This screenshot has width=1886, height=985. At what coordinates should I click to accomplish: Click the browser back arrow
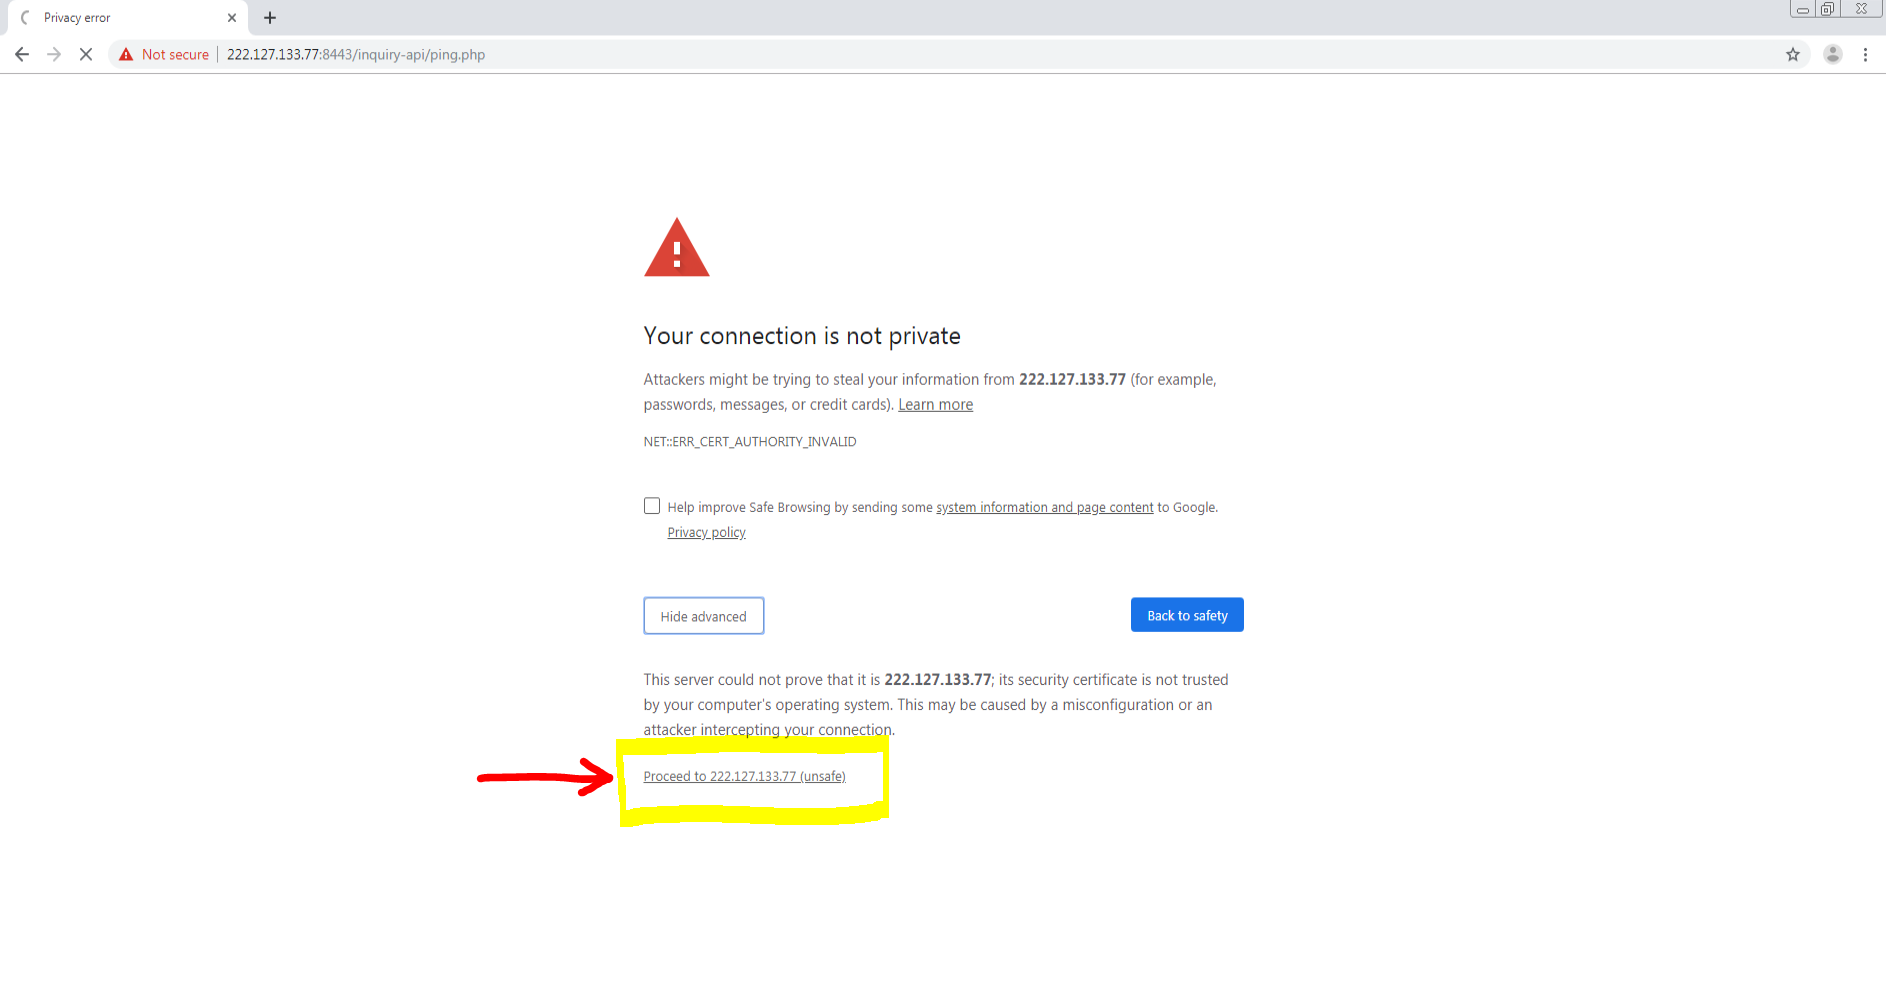[x=22, y=55]
